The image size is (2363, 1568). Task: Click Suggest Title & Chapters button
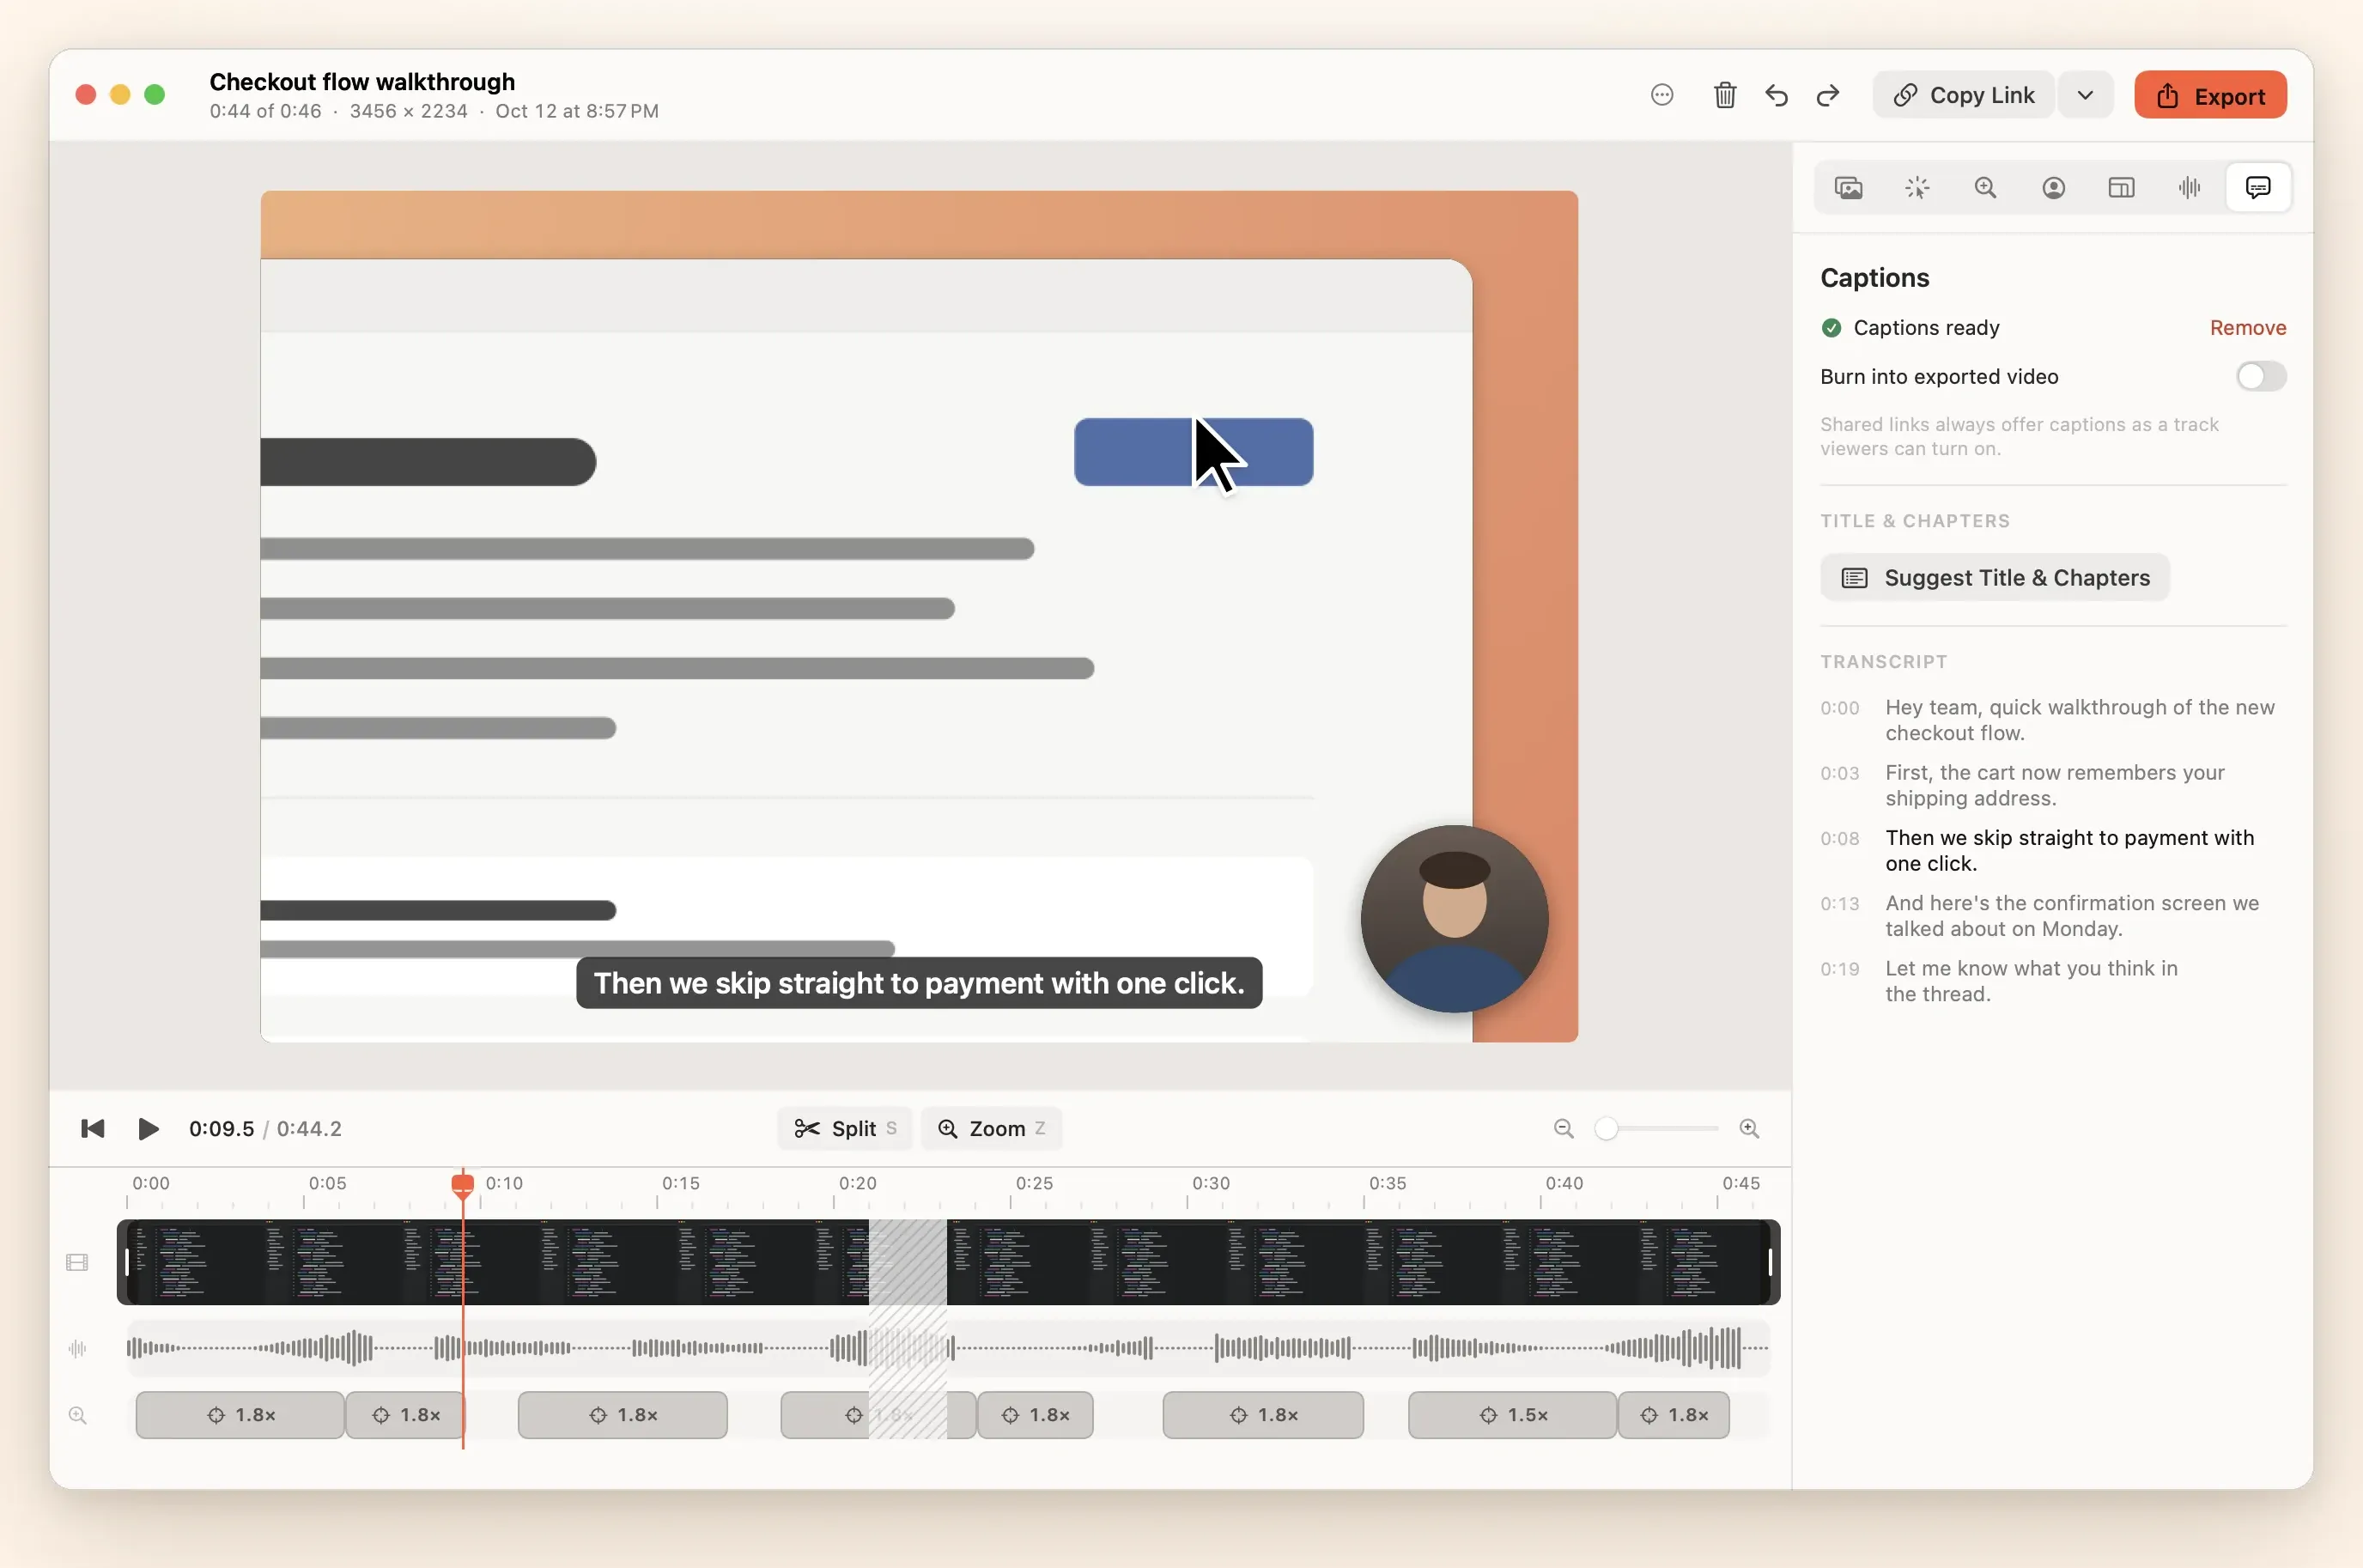[x=1995, y=578]
